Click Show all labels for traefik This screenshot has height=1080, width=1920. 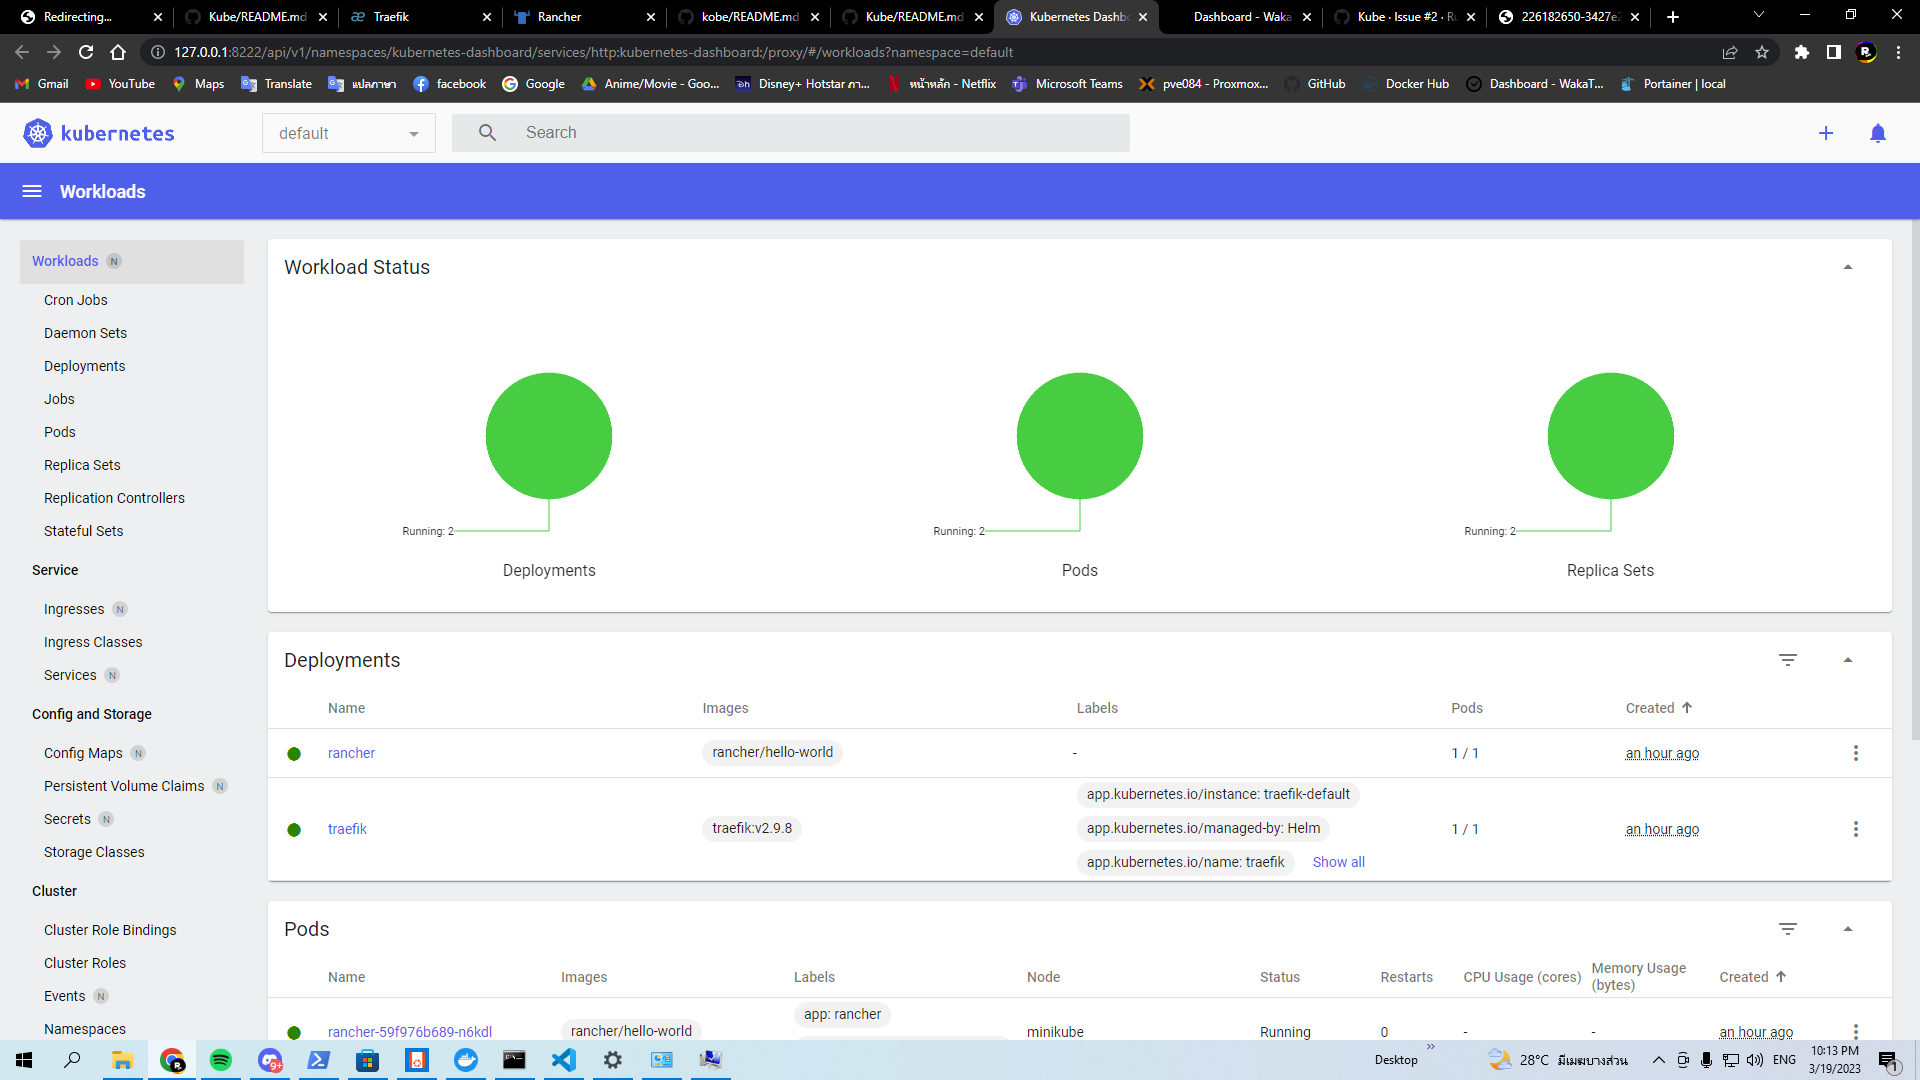[x=1338, y=862]
